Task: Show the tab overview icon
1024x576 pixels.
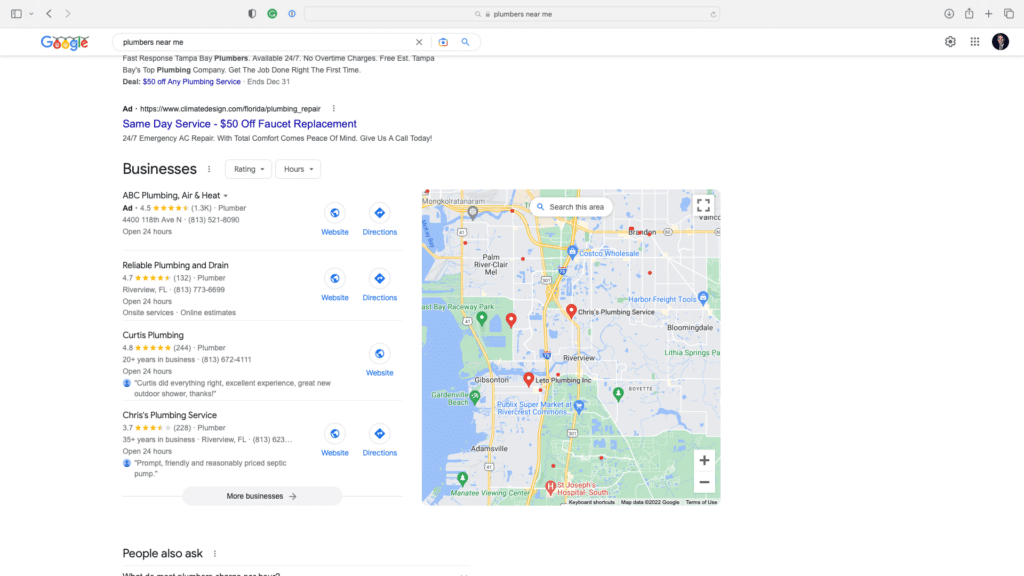Action: pos(1009,14)
